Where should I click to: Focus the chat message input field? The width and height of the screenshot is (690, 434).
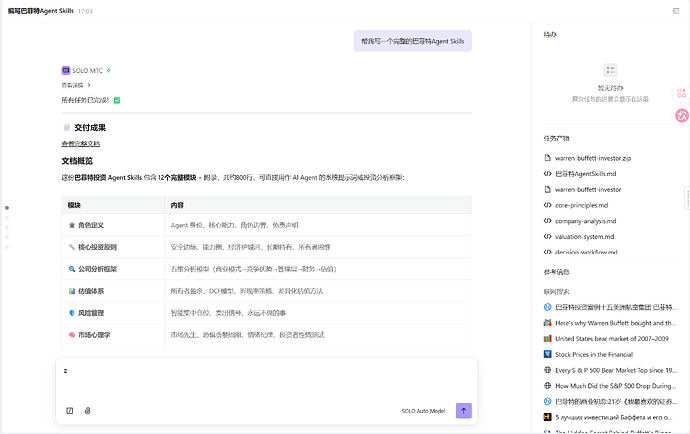point(266,379)
